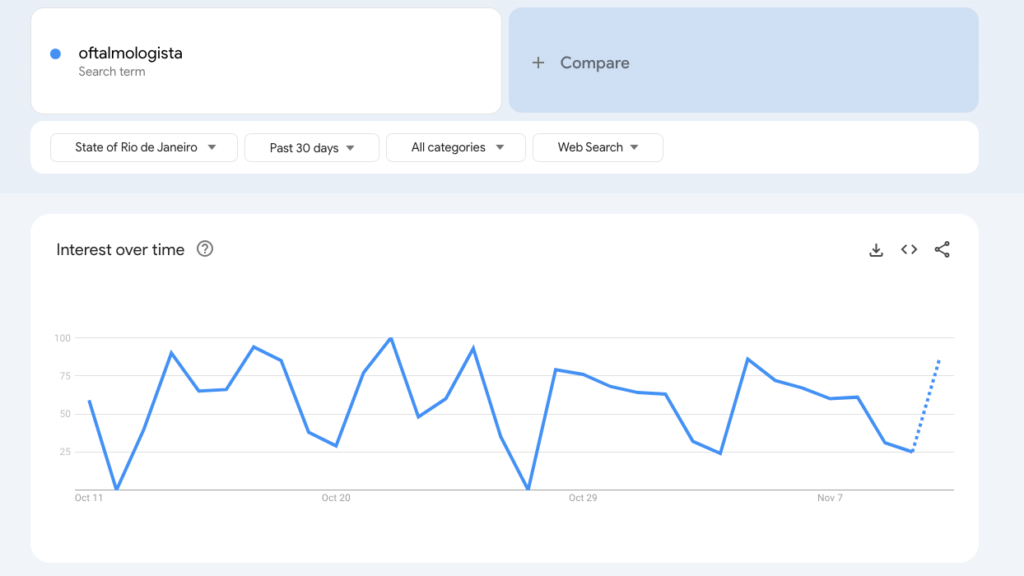Open the Web Search type dropdown

598,148
